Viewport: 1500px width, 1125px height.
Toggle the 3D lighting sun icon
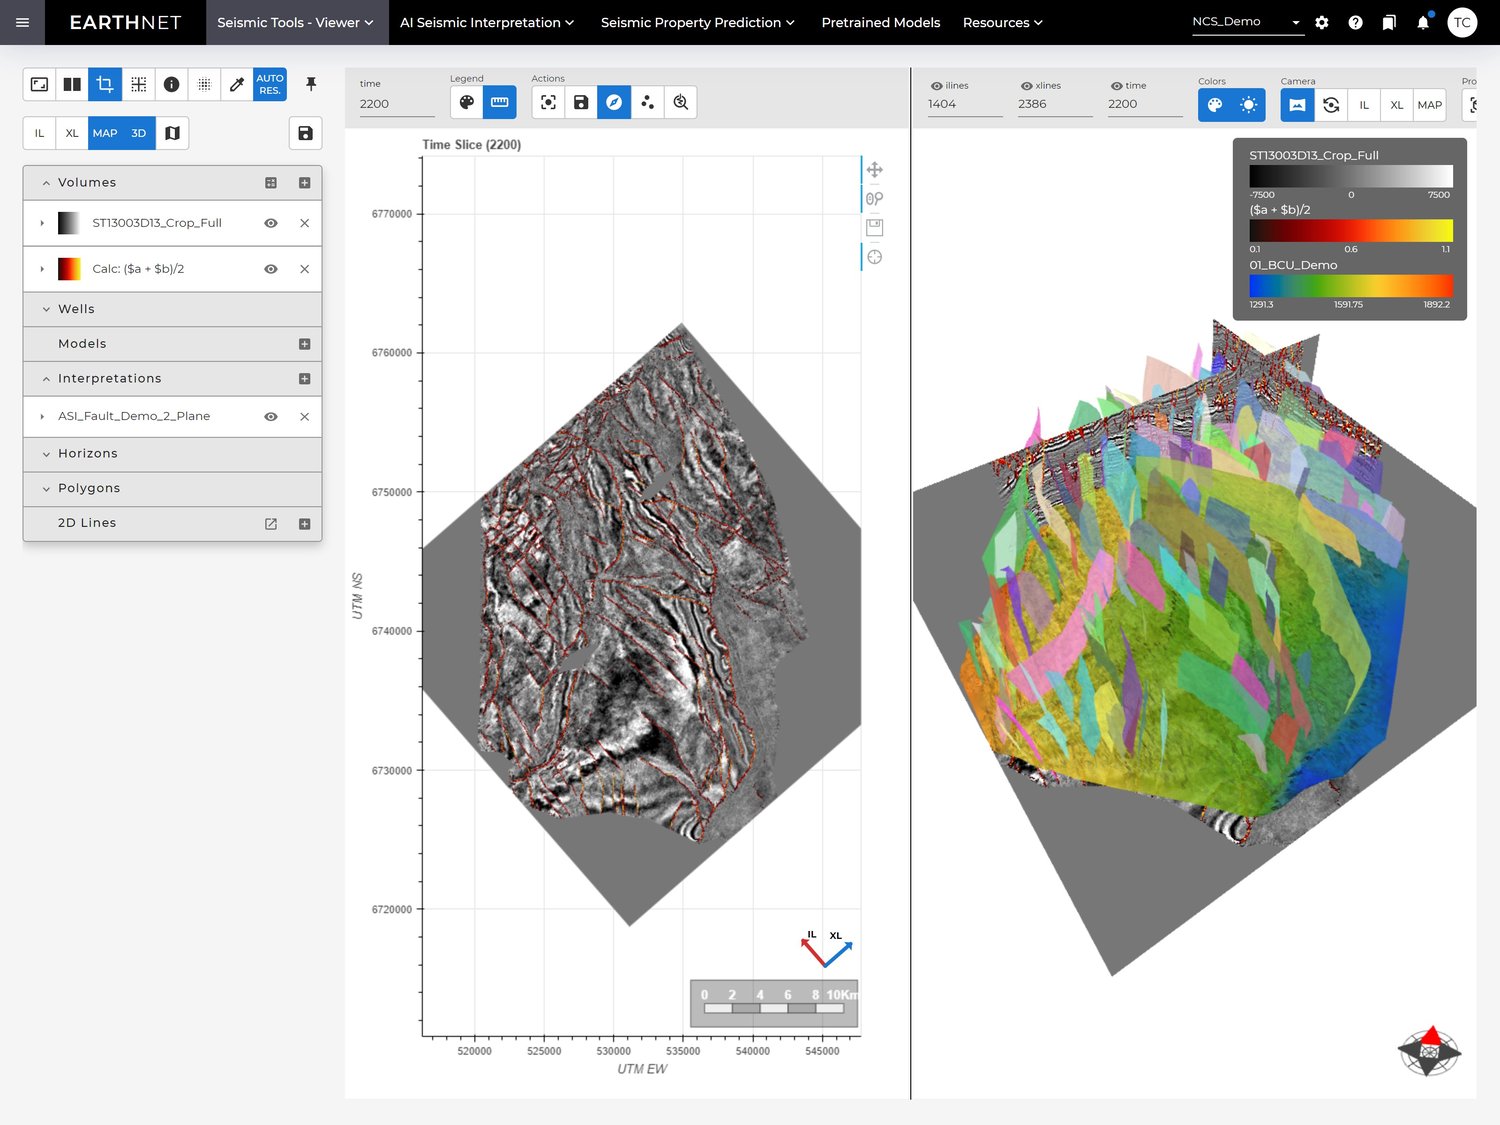[x=1248, y=104]
